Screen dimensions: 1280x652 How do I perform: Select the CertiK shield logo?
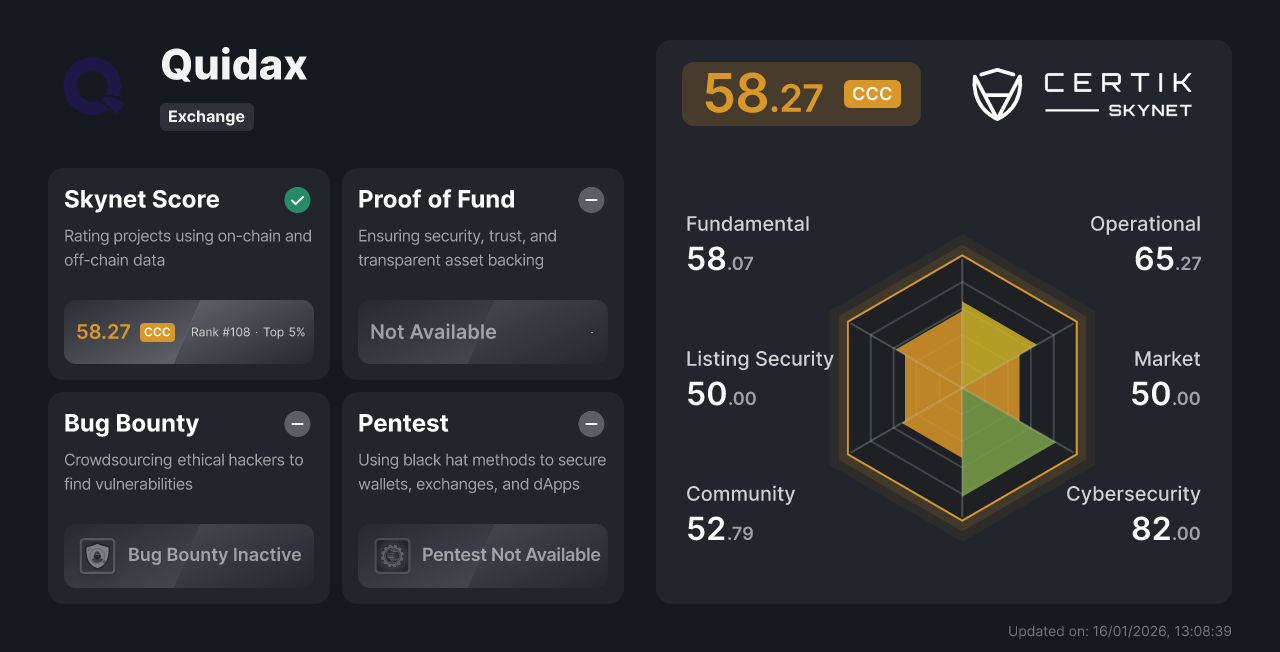[996, 94]
